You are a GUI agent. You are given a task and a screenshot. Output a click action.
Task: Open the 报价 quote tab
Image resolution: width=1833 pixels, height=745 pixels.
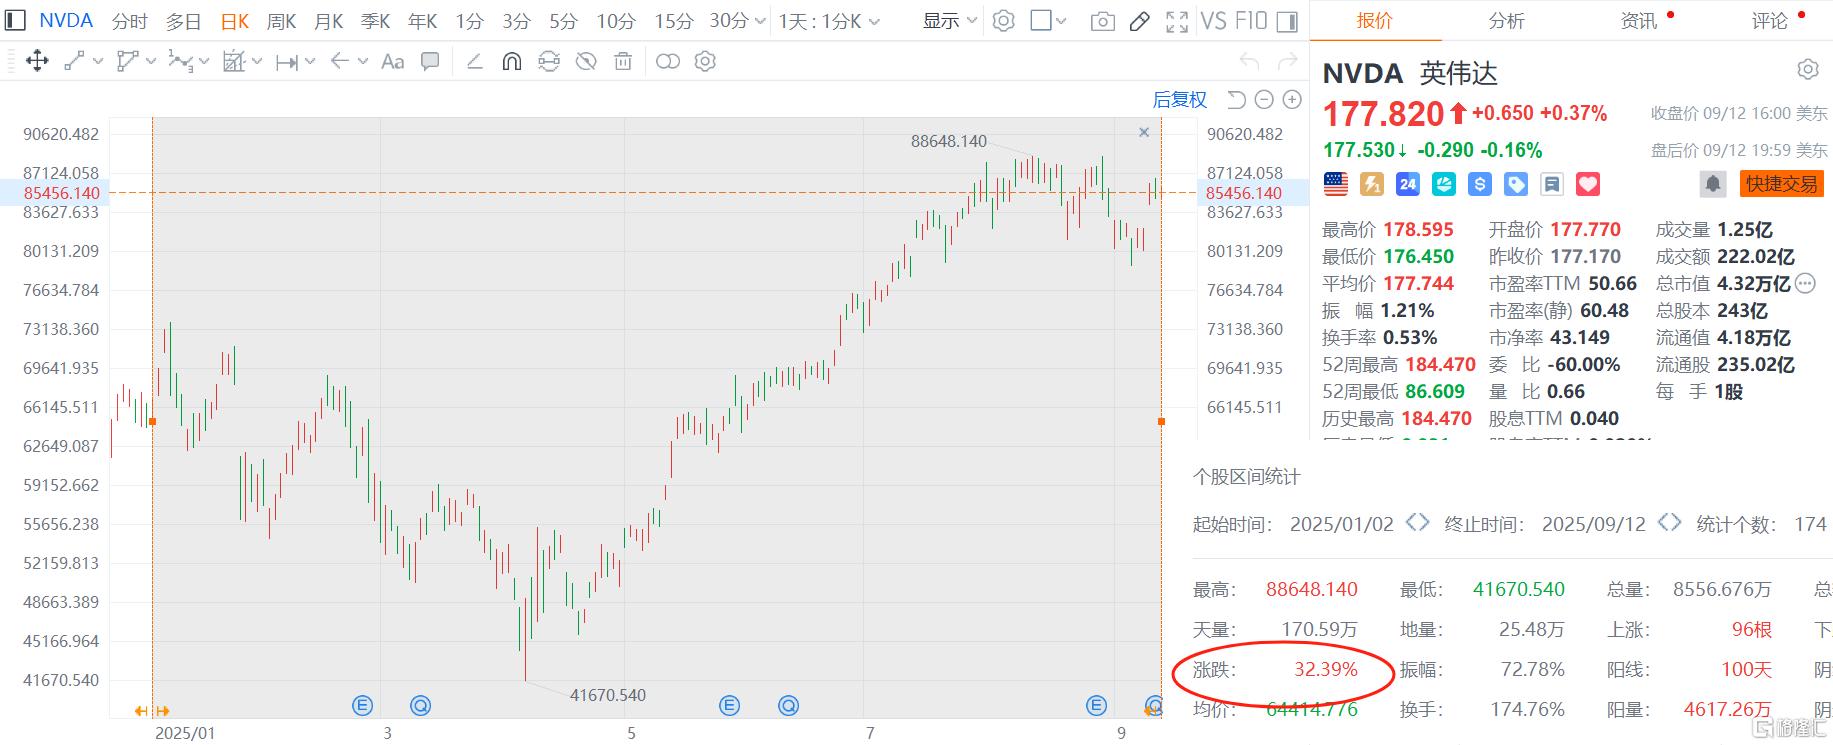pos(1375,21)
